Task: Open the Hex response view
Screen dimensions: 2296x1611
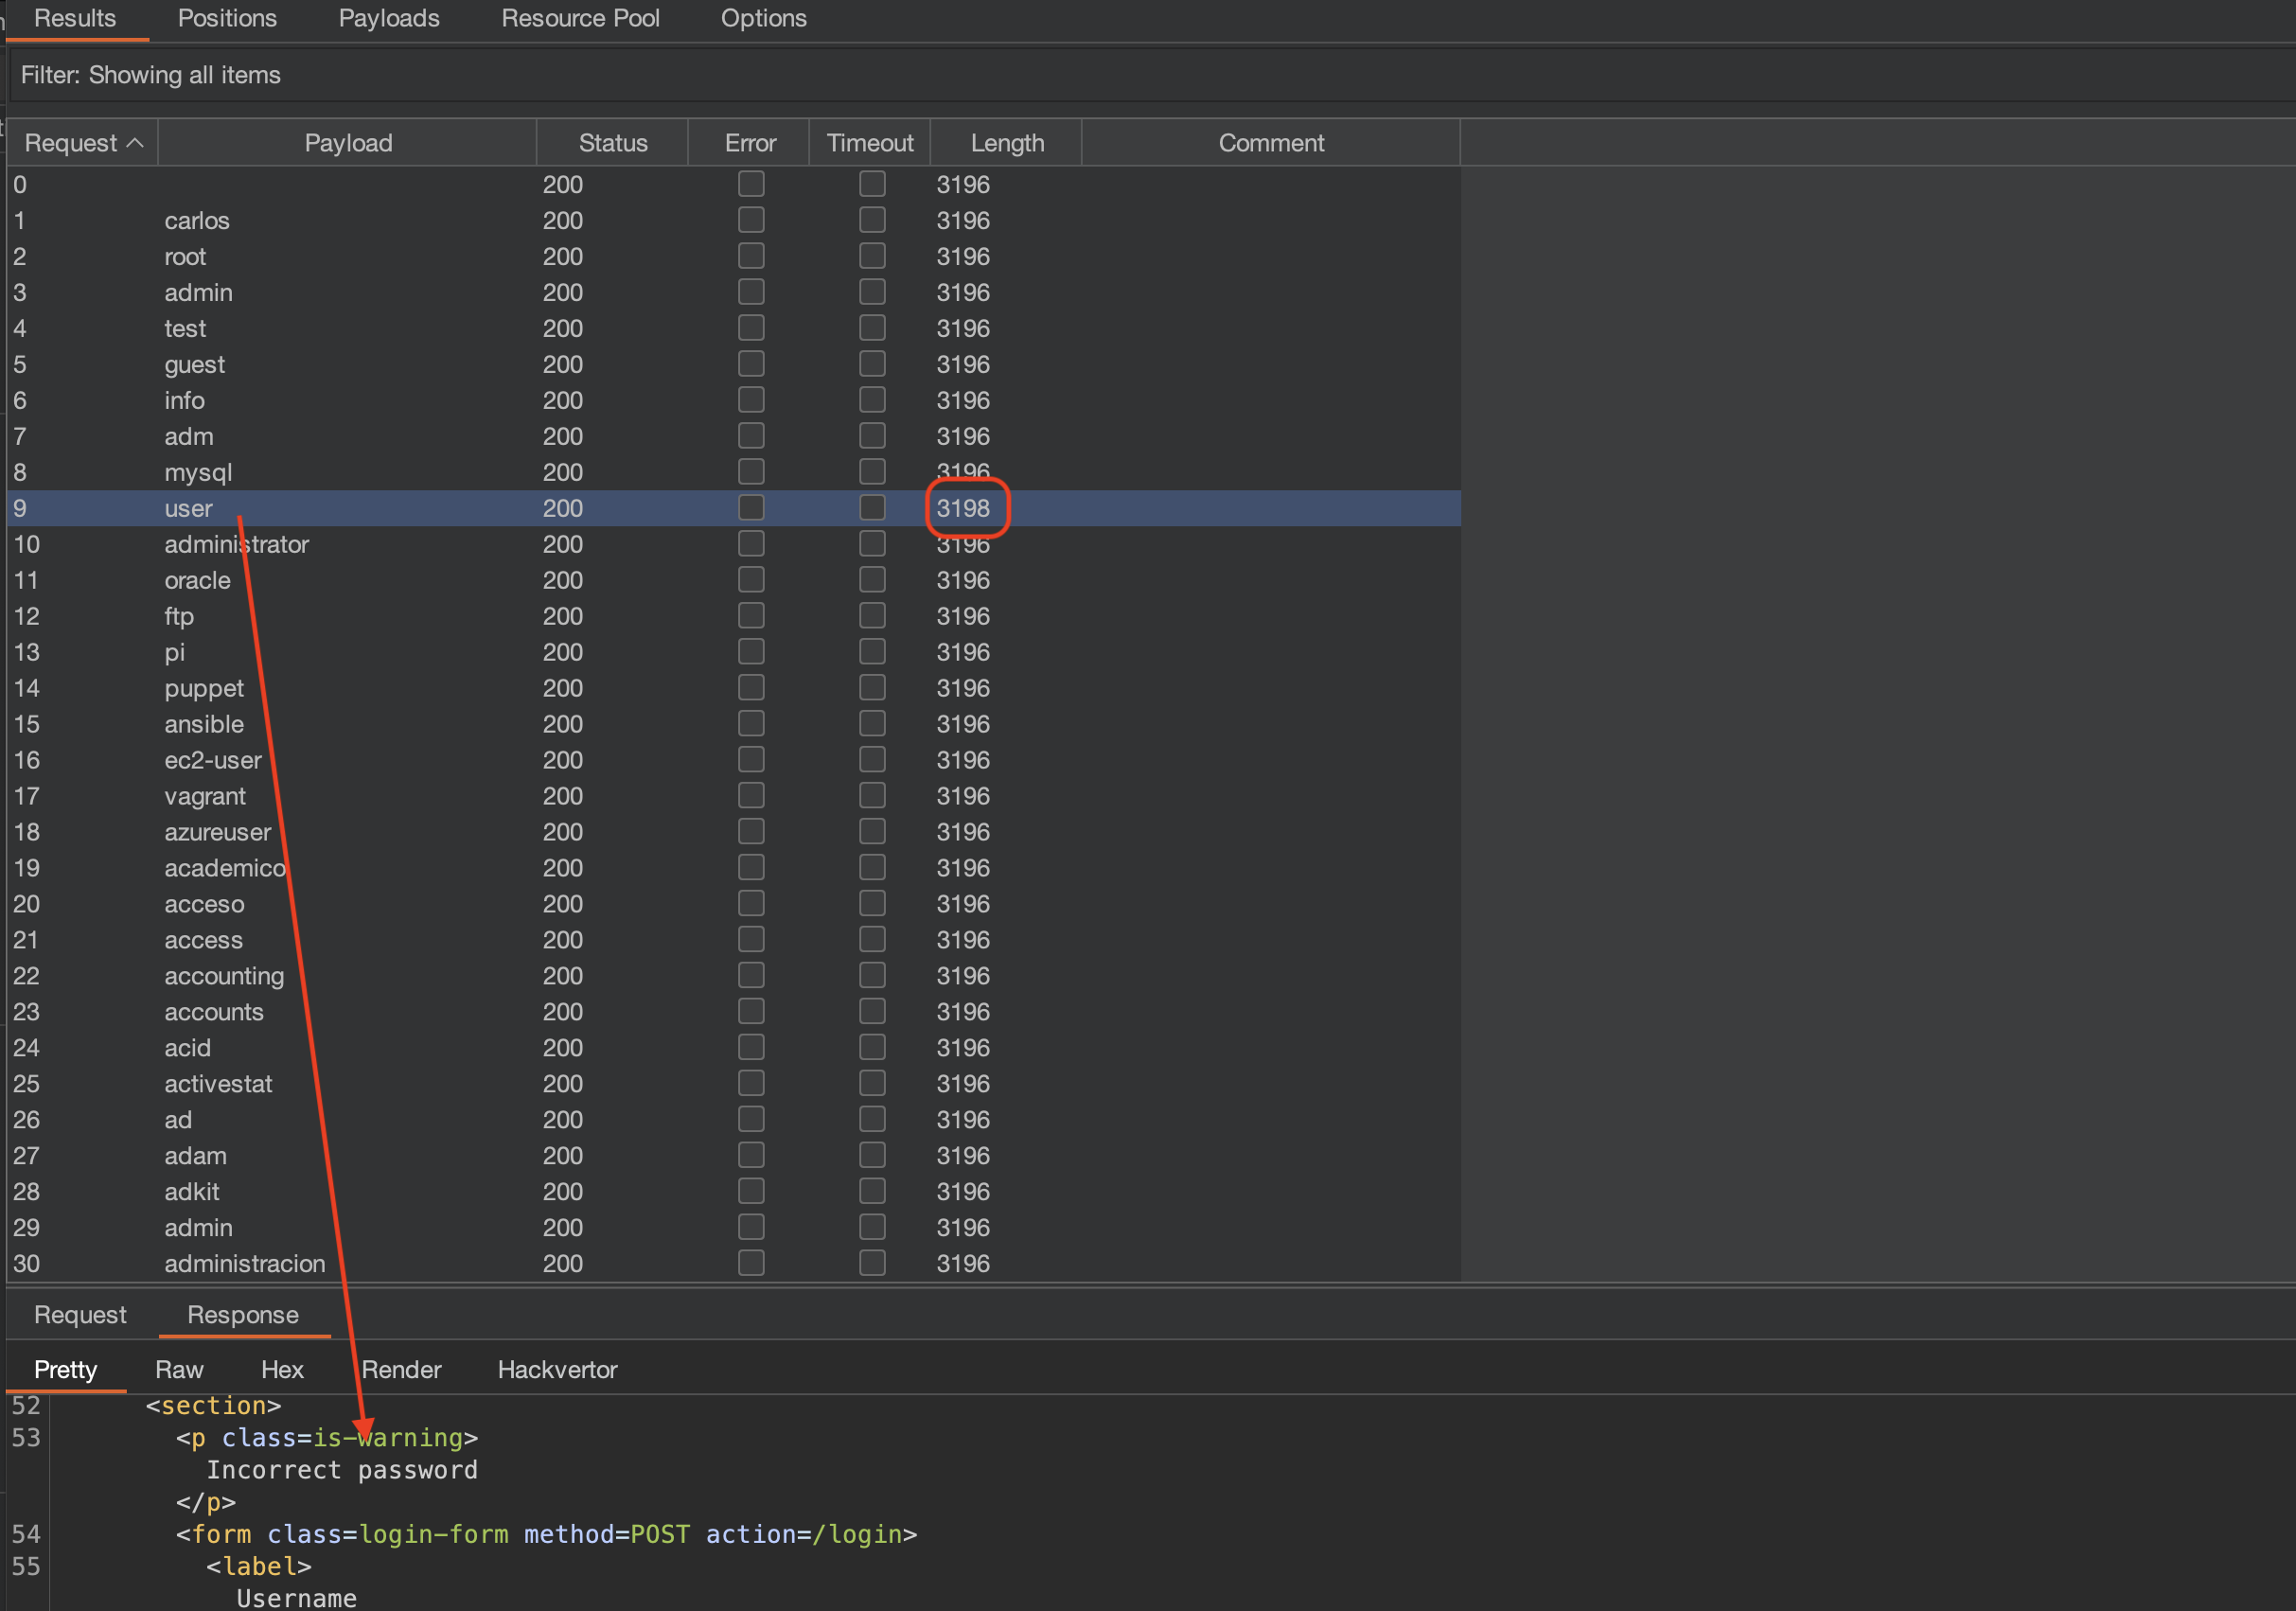Action: 282,1369
